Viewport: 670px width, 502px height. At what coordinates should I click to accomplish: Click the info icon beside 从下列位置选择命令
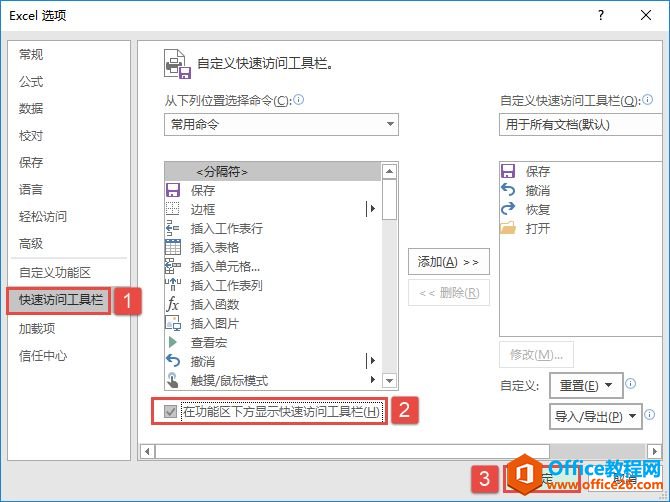click(299, 100)
